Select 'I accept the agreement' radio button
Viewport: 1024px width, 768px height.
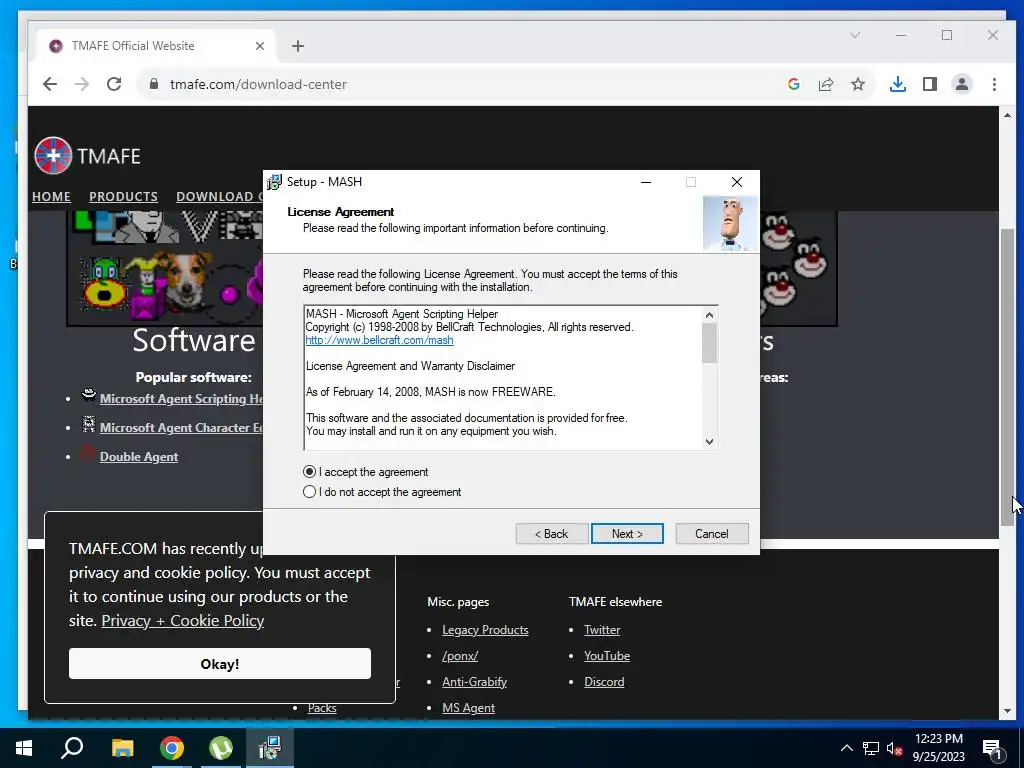pyautogui.click(x=310, y=472)
